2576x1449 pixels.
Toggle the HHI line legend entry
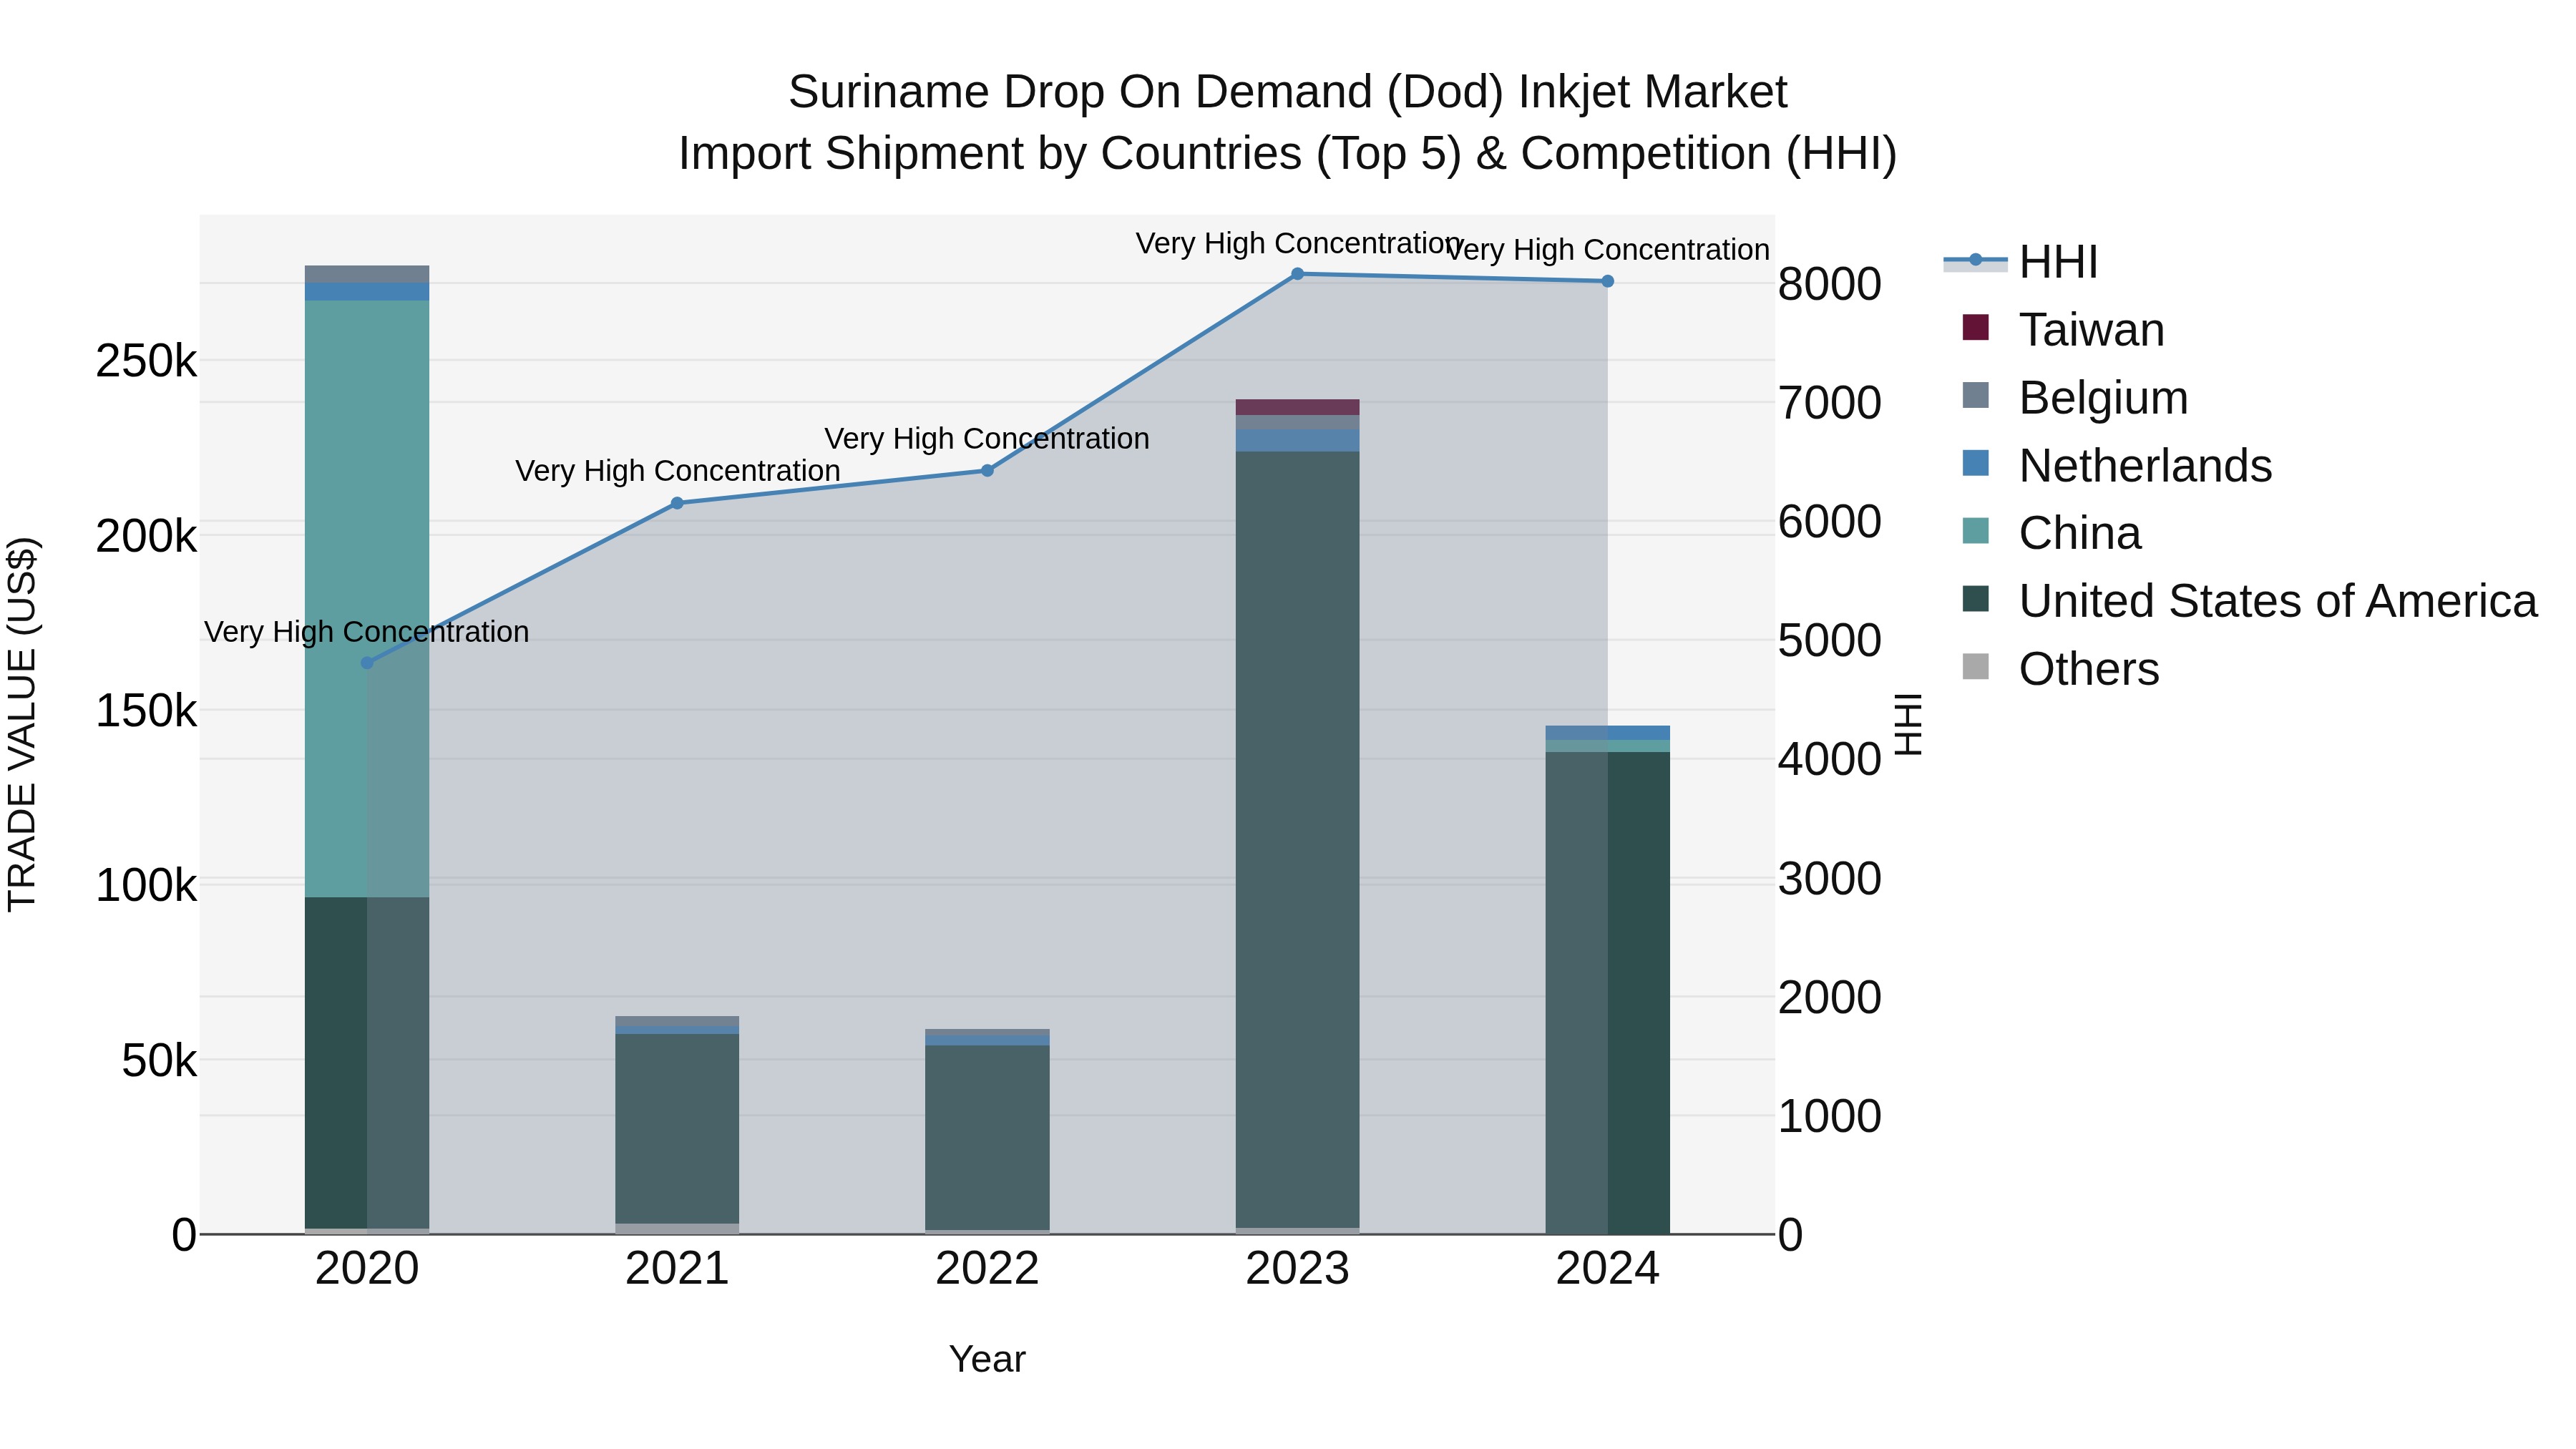click(2020, 262)
